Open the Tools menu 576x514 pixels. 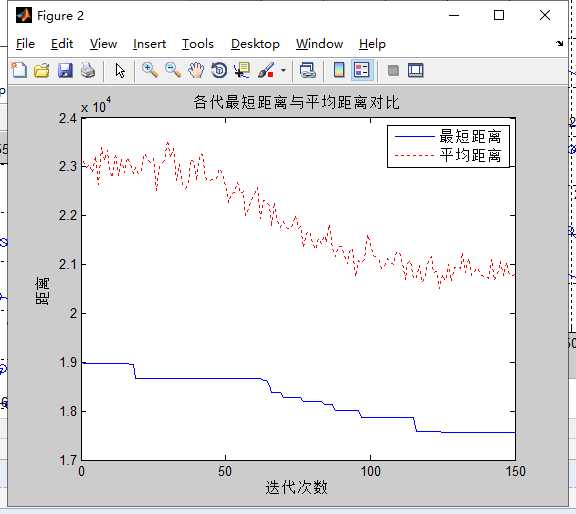(x=198, y=44)
